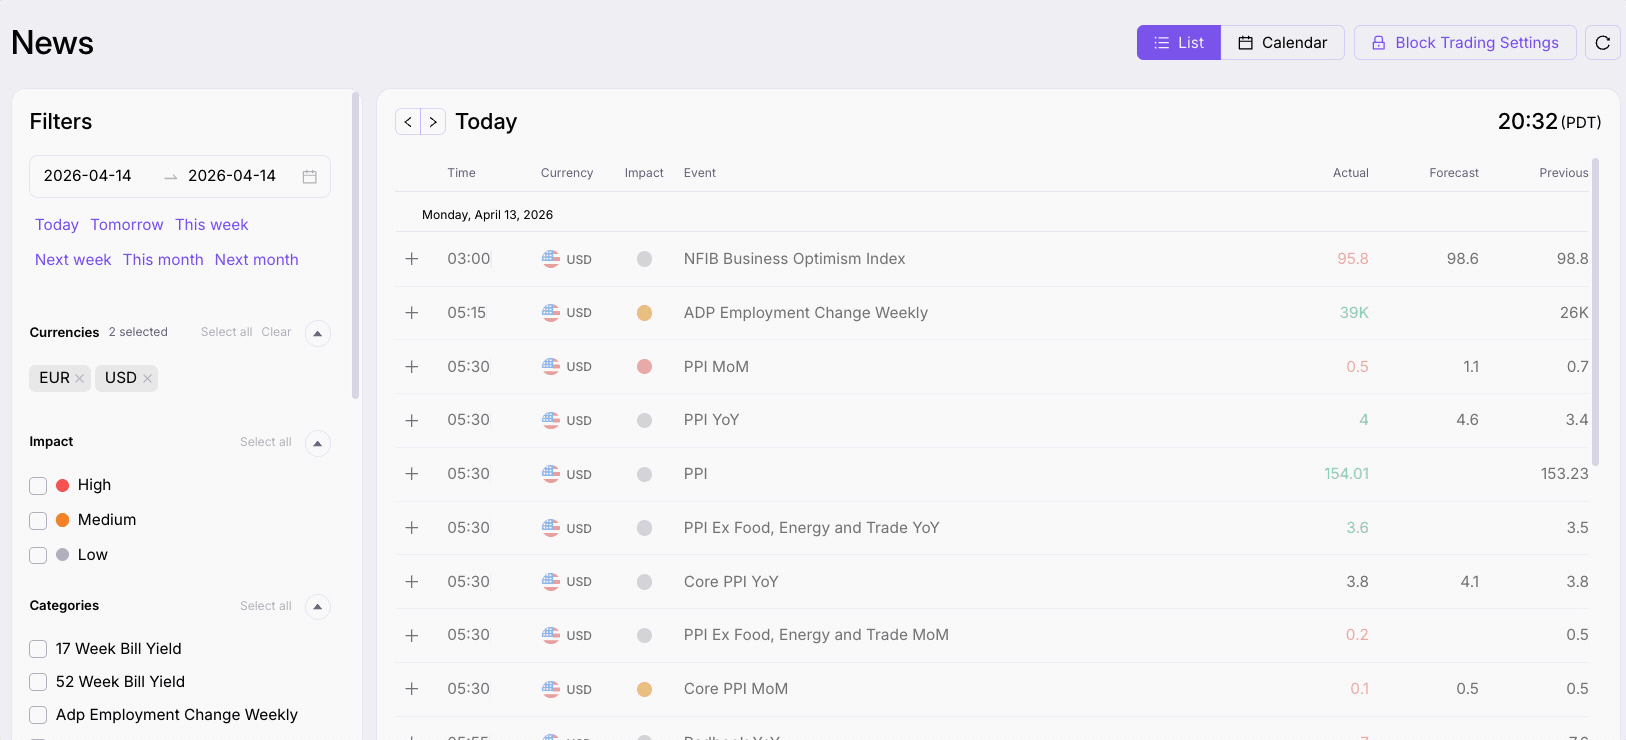Expand the NFIB Business Optimism Index row
1626x740 pixels.
(412, 259)
